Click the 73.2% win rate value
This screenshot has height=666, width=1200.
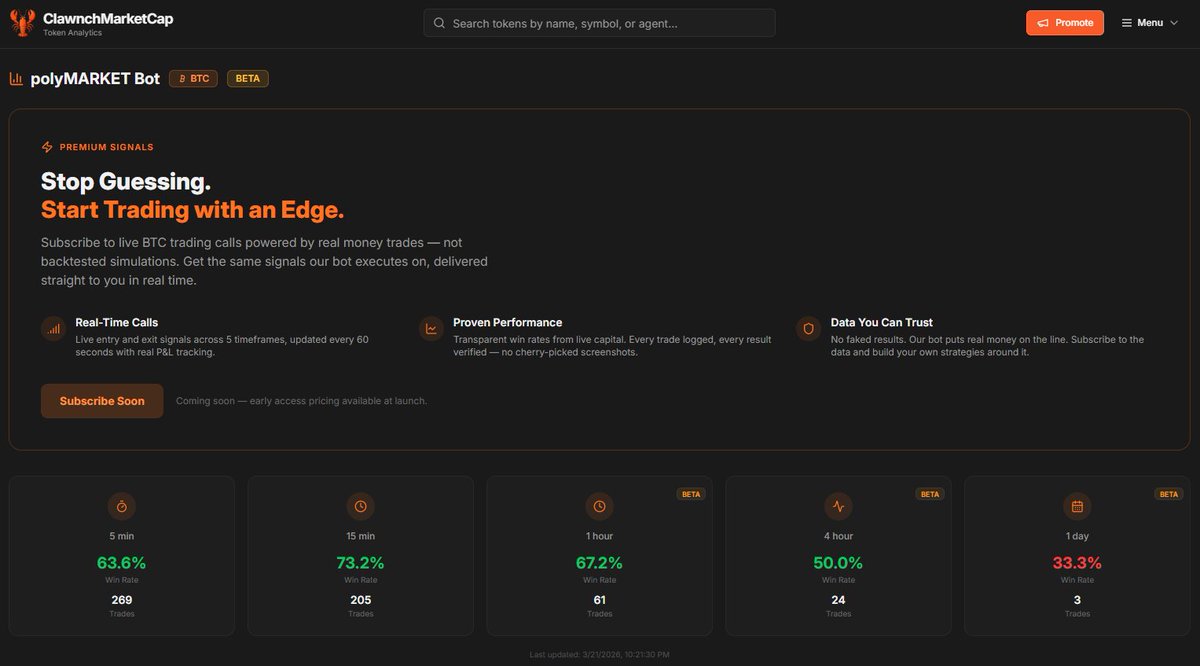pyautogui.click(x=360, y=563)
